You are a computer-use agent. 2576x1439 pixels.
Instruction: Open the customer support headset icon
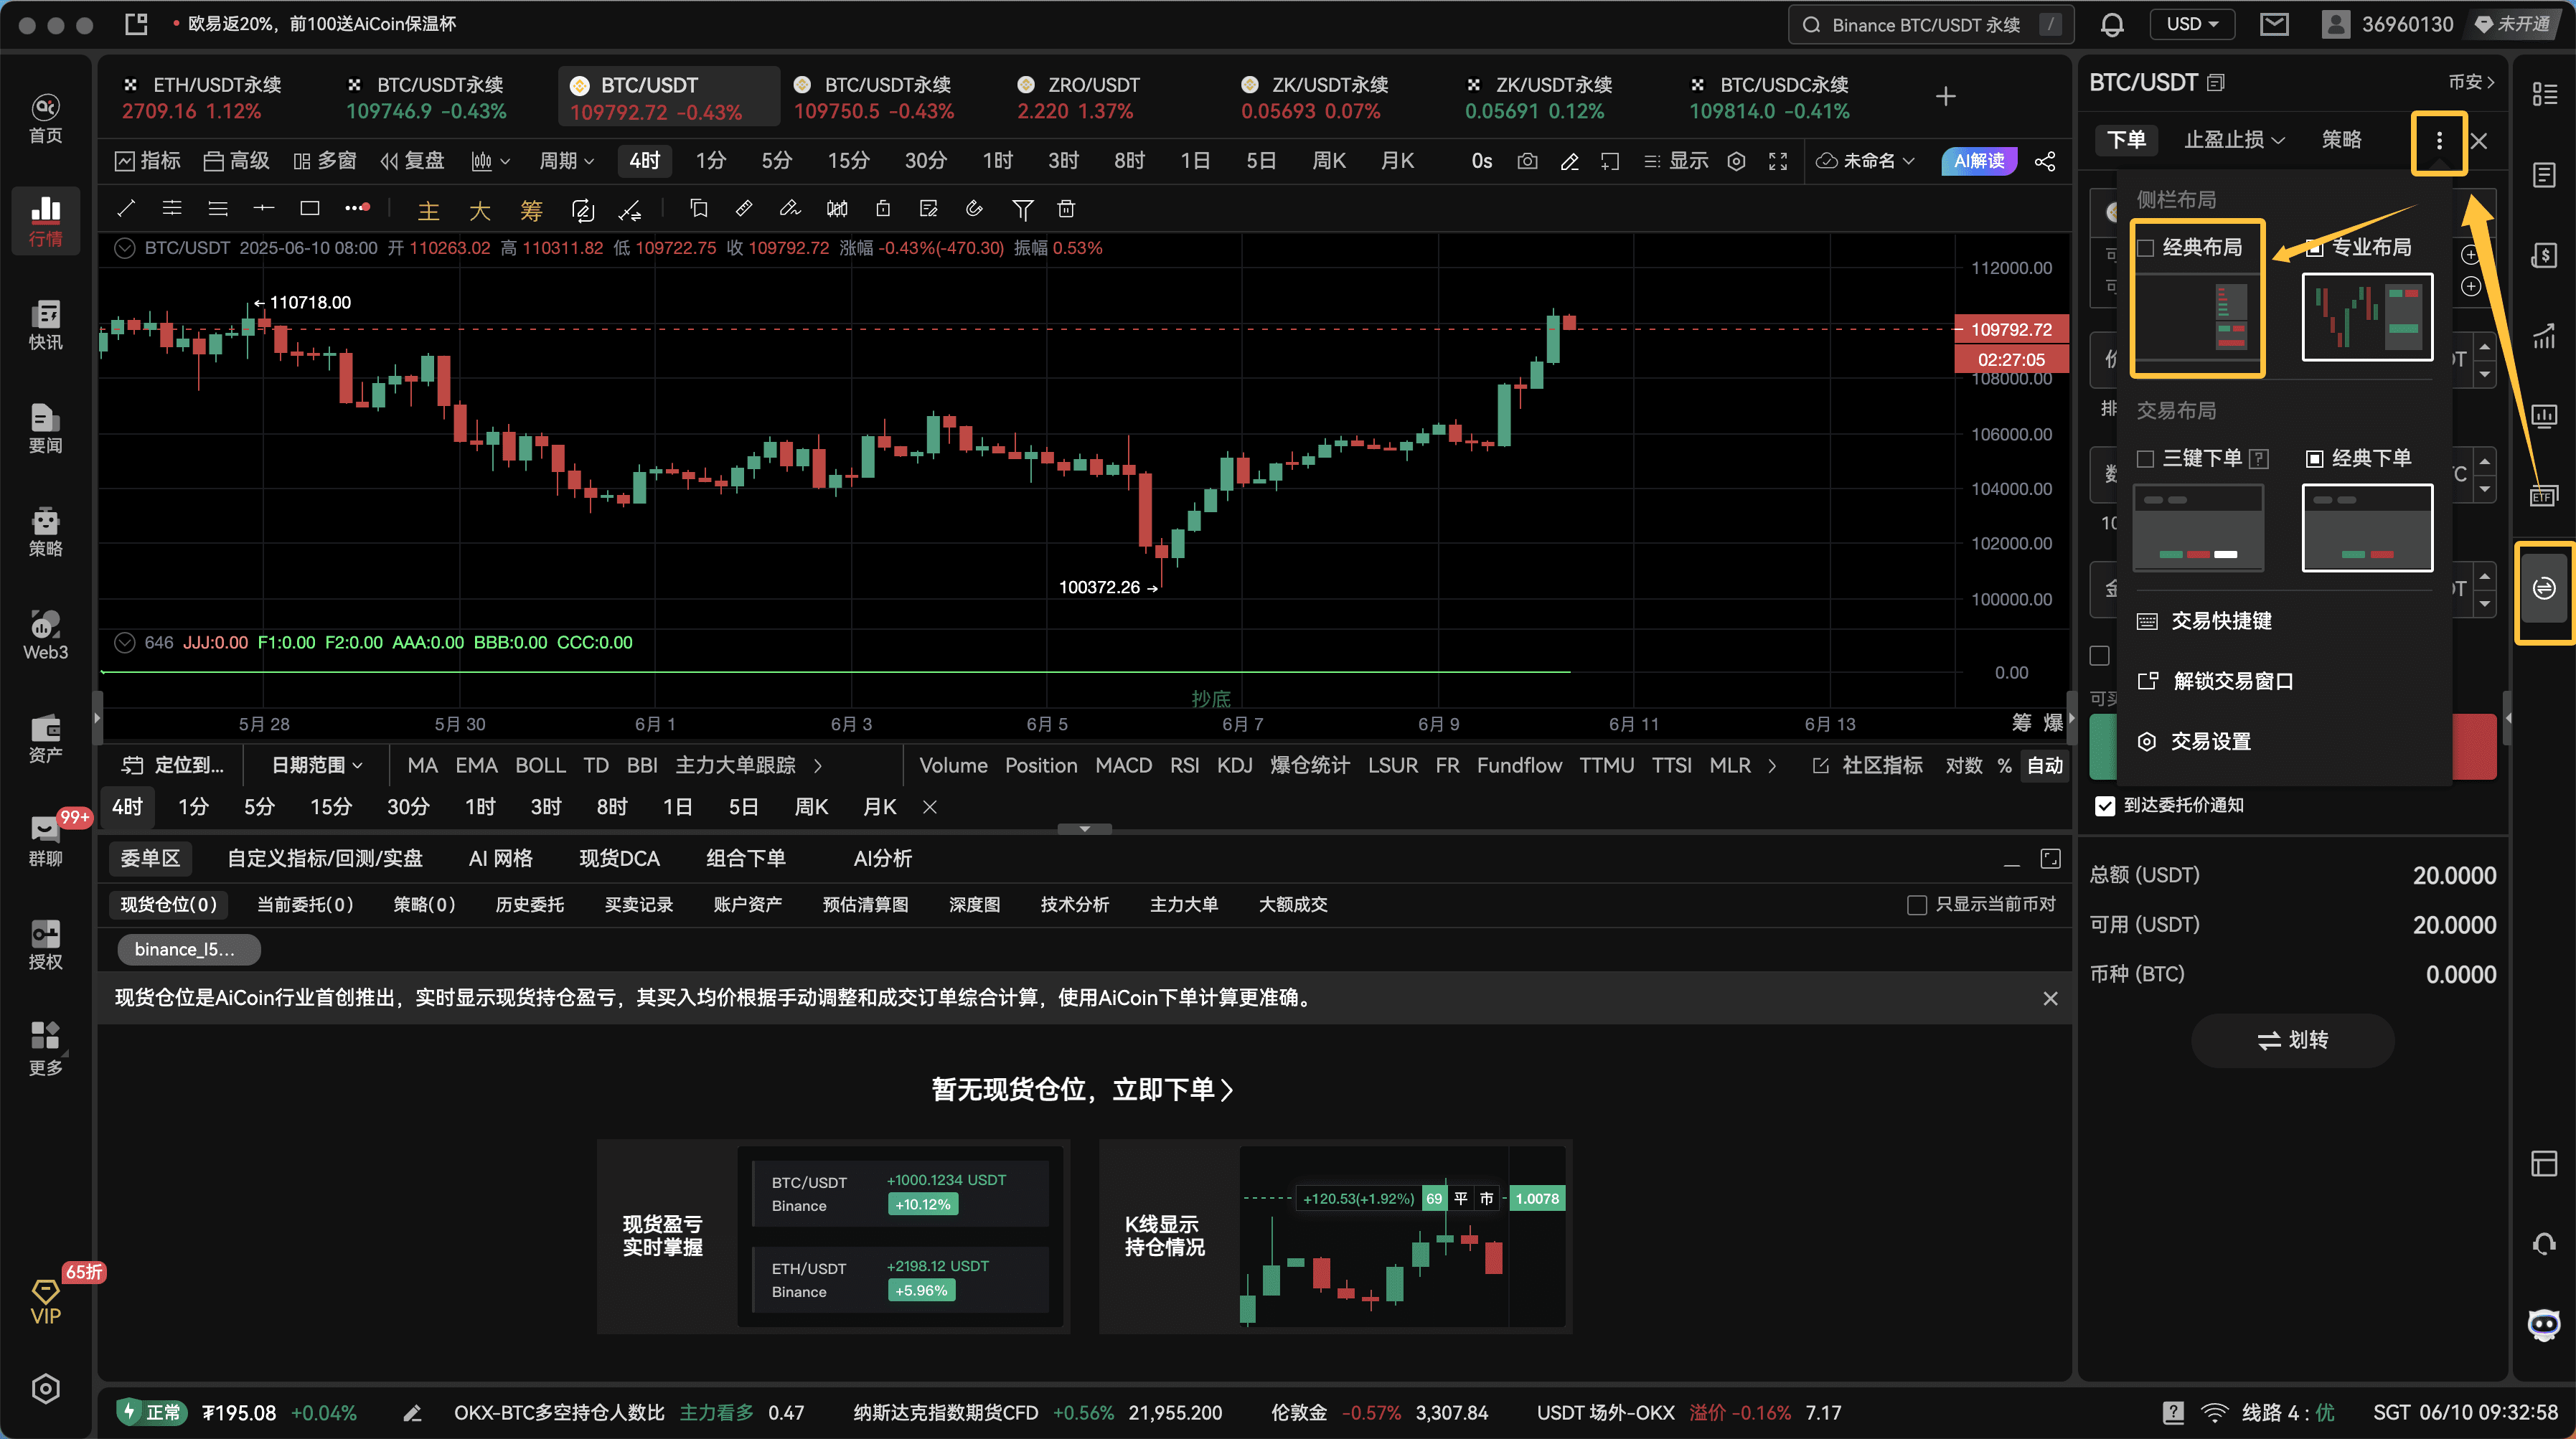(x=2544, y=1243)
